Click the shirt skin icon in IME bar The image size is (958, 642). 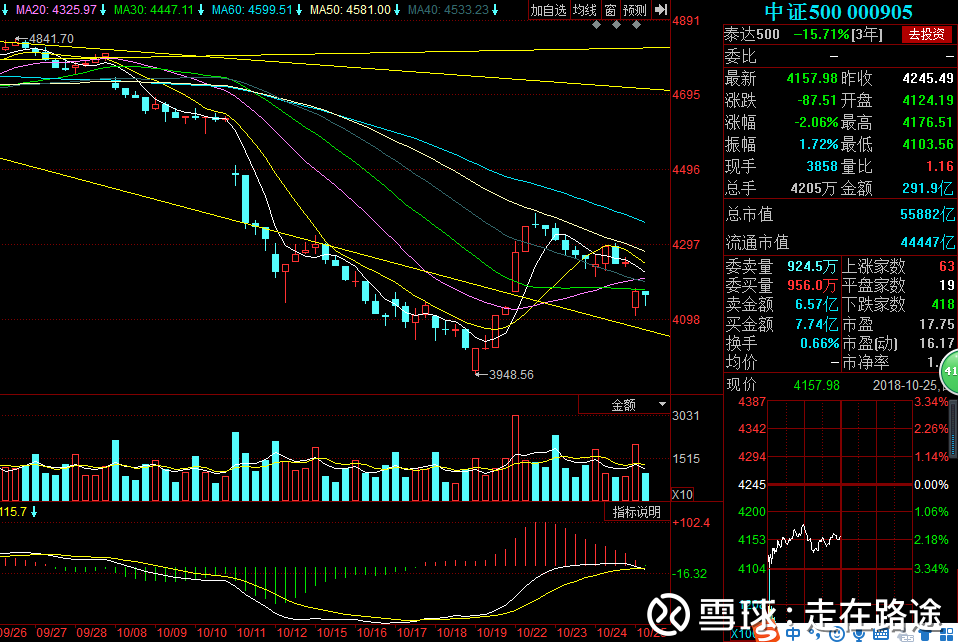[926, 635]
